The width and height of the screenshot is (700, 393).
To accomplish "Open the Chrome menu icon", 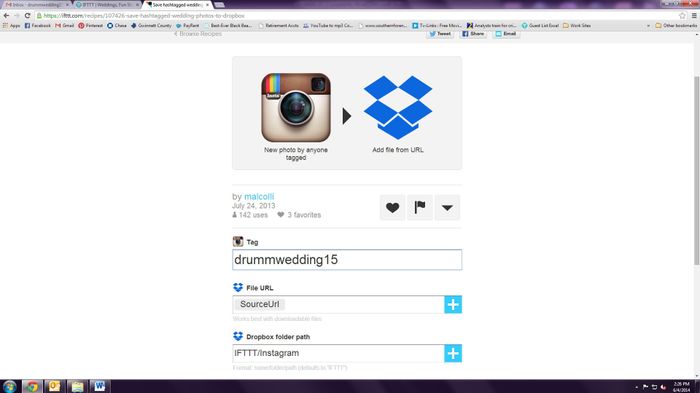I will pos(694,16).
